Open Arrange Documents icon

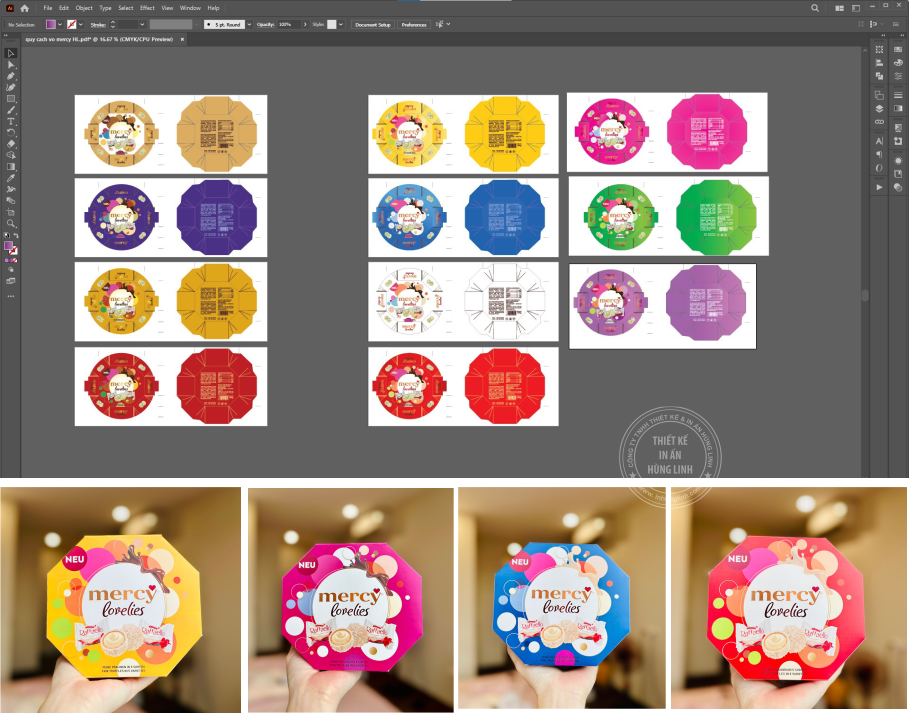839,8
